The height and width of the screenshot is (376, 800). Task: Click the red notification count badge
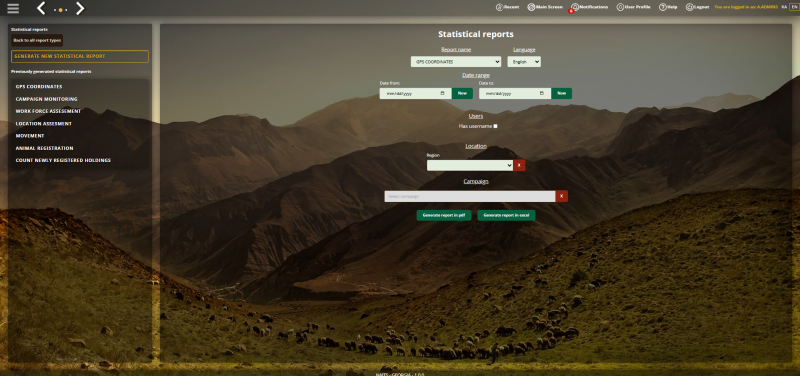571,11
